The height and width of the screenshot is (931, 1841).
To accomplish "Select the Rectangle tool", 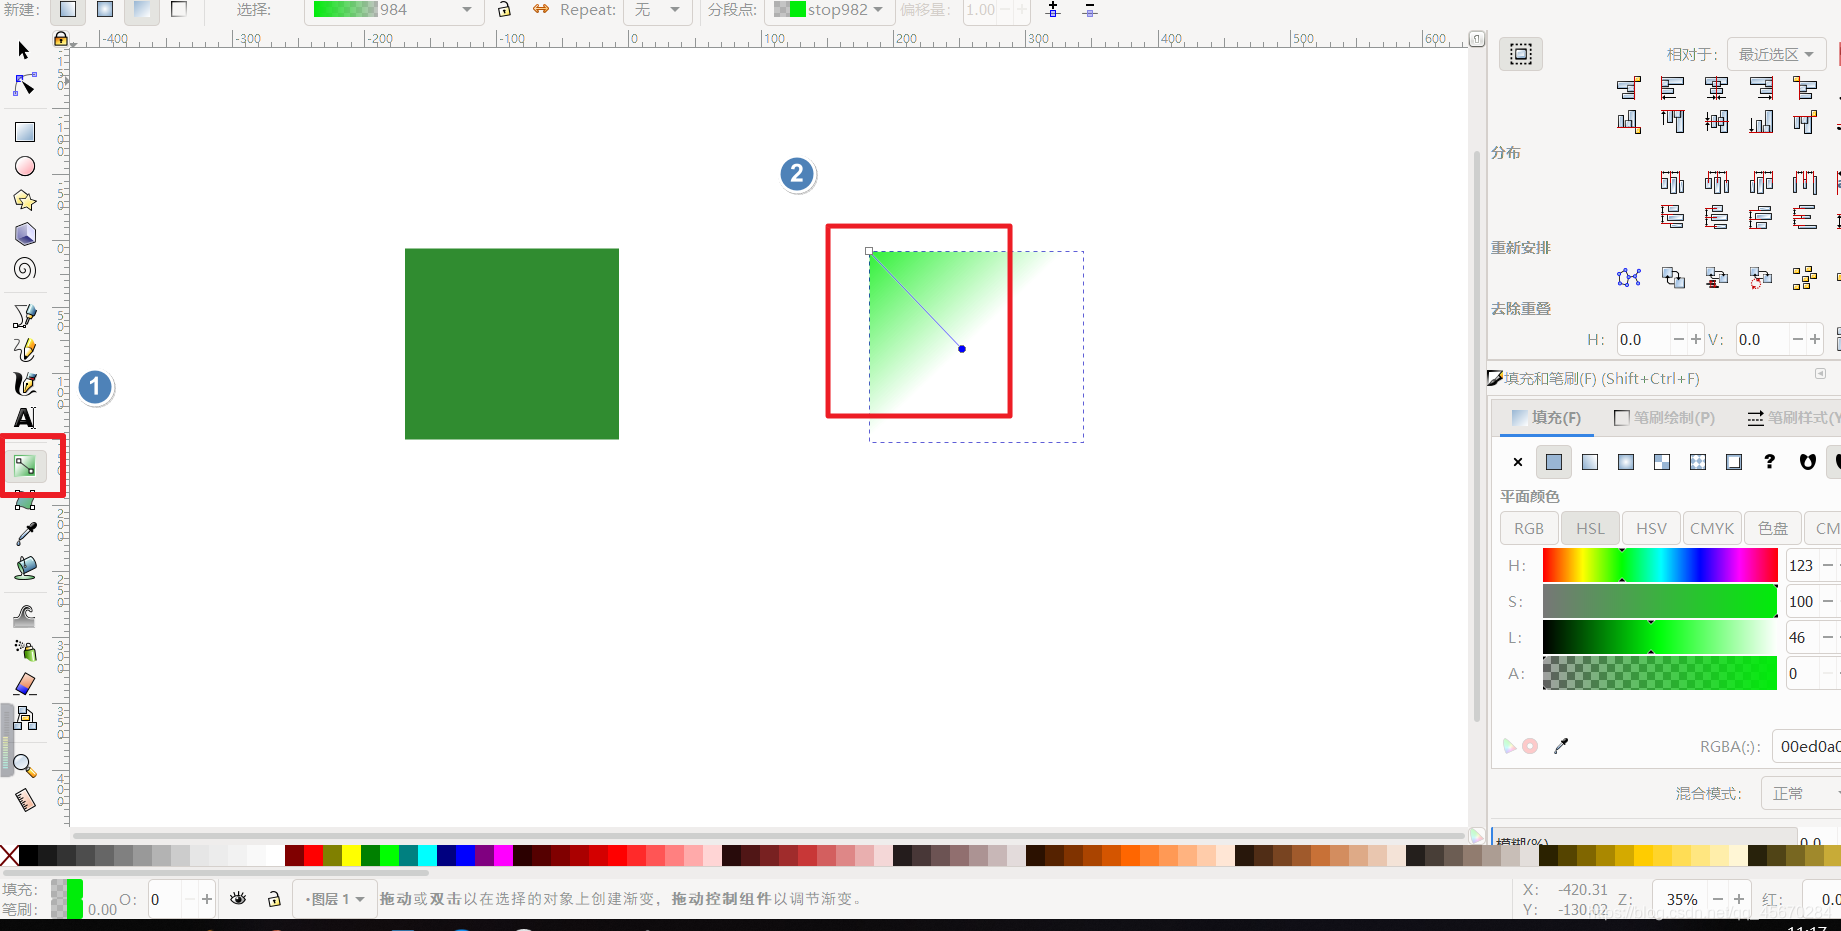I will (24, 132).
